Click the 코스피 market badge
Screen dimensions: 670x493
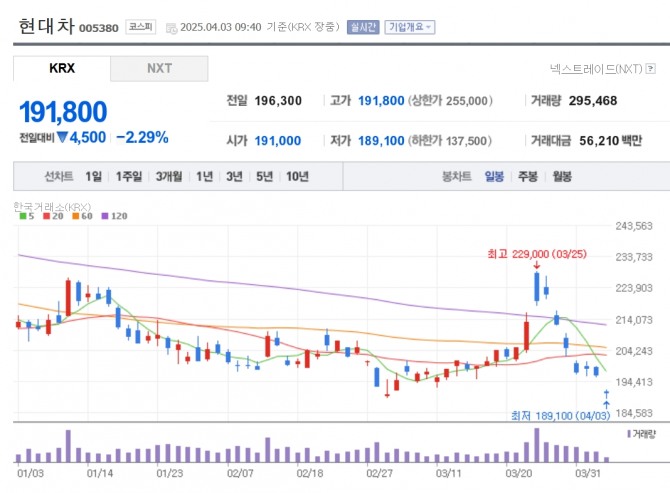138,27
